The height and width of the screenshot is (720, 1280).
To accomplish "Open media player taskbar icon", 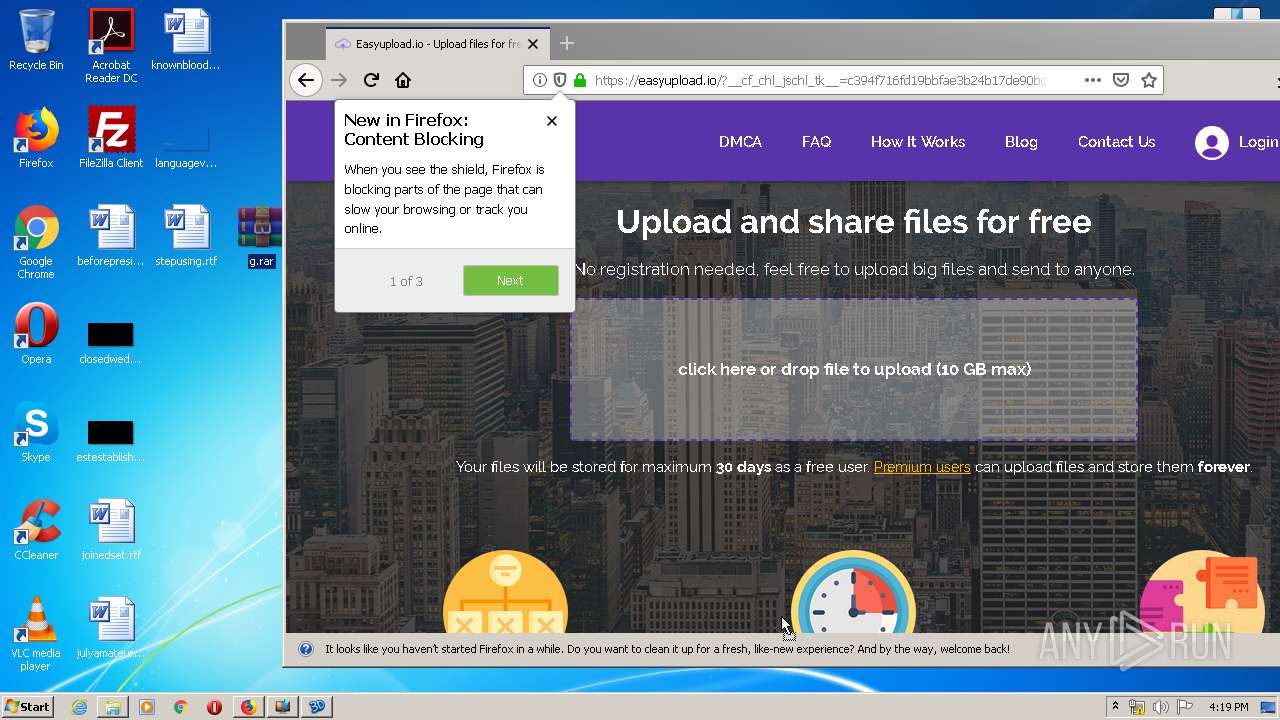I will pyautogui.click(x=147, y=707).
